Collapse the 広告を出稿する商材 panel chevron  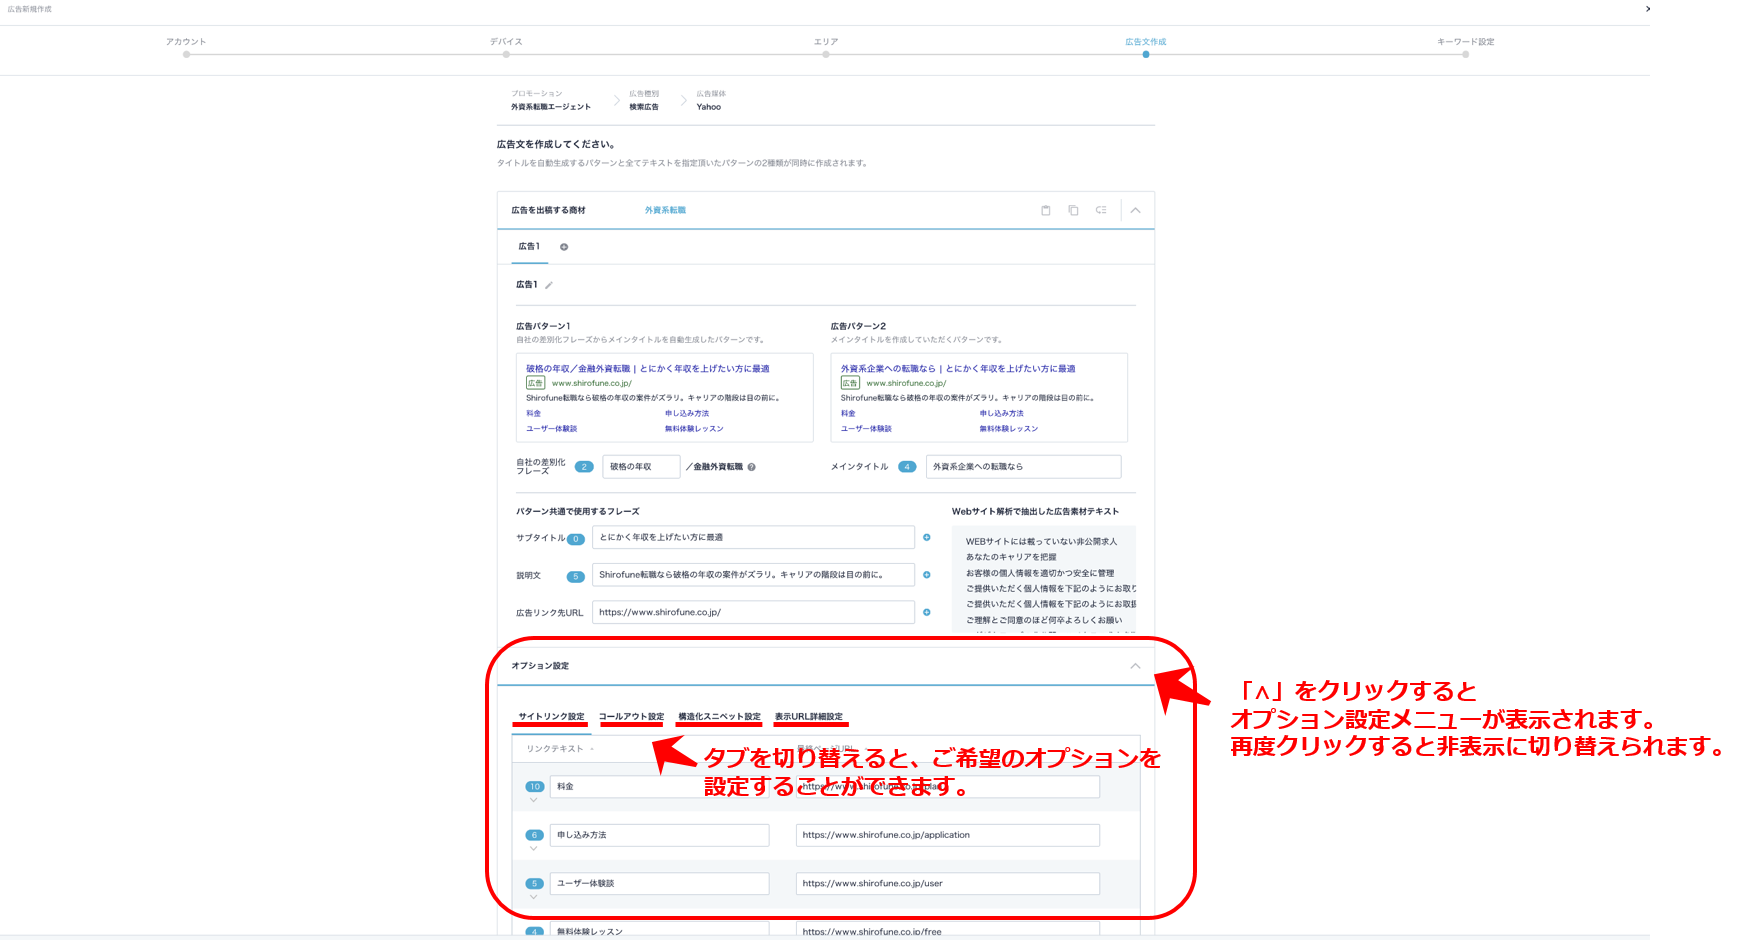click(x=1135, y=210)
